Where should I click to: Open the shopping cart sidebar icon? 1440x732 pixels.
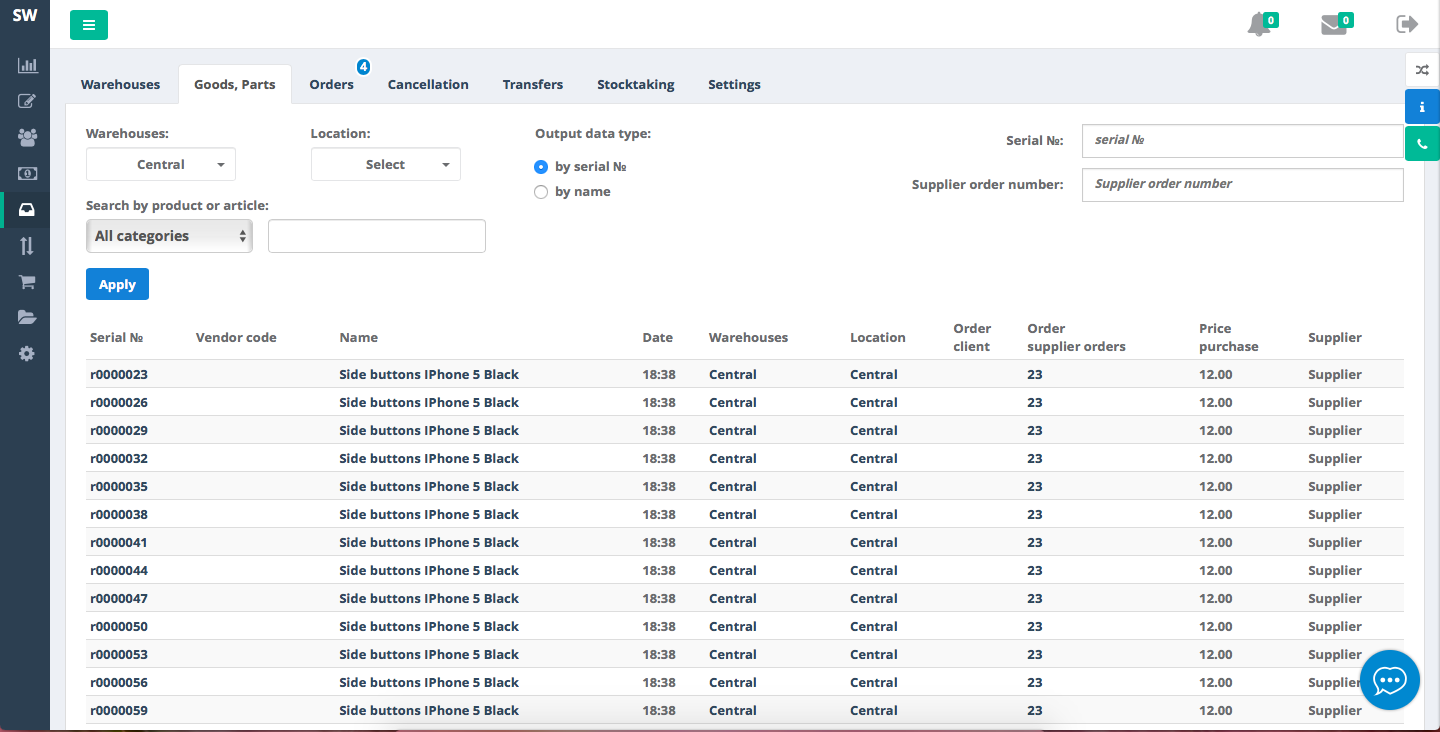pos(27,282)
